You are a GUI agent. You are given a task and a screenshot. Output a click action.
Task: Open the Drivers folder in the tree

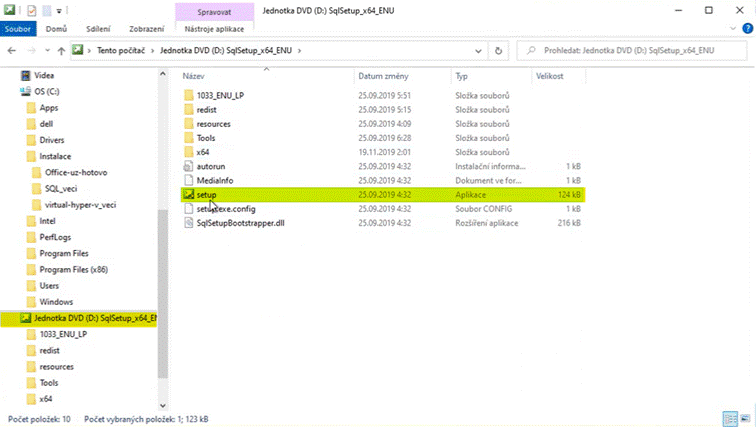point(52,140)
